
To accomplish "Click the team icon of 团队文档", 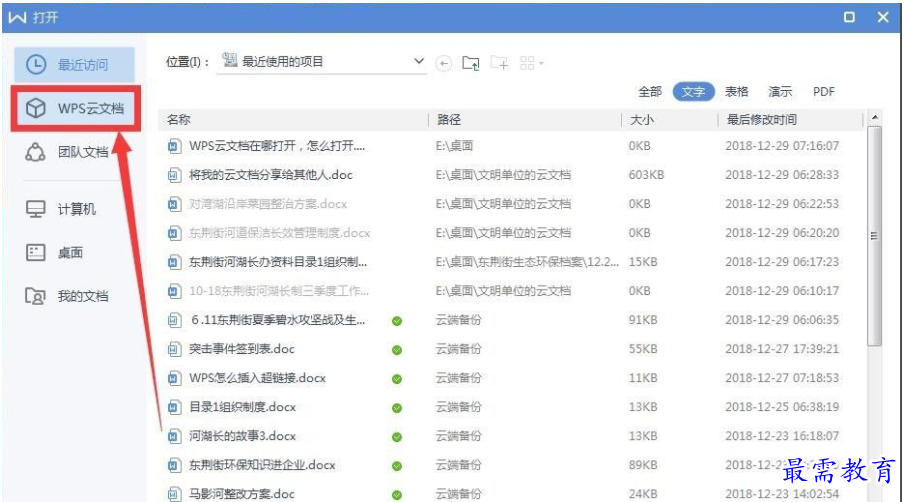I will point(35,152).
